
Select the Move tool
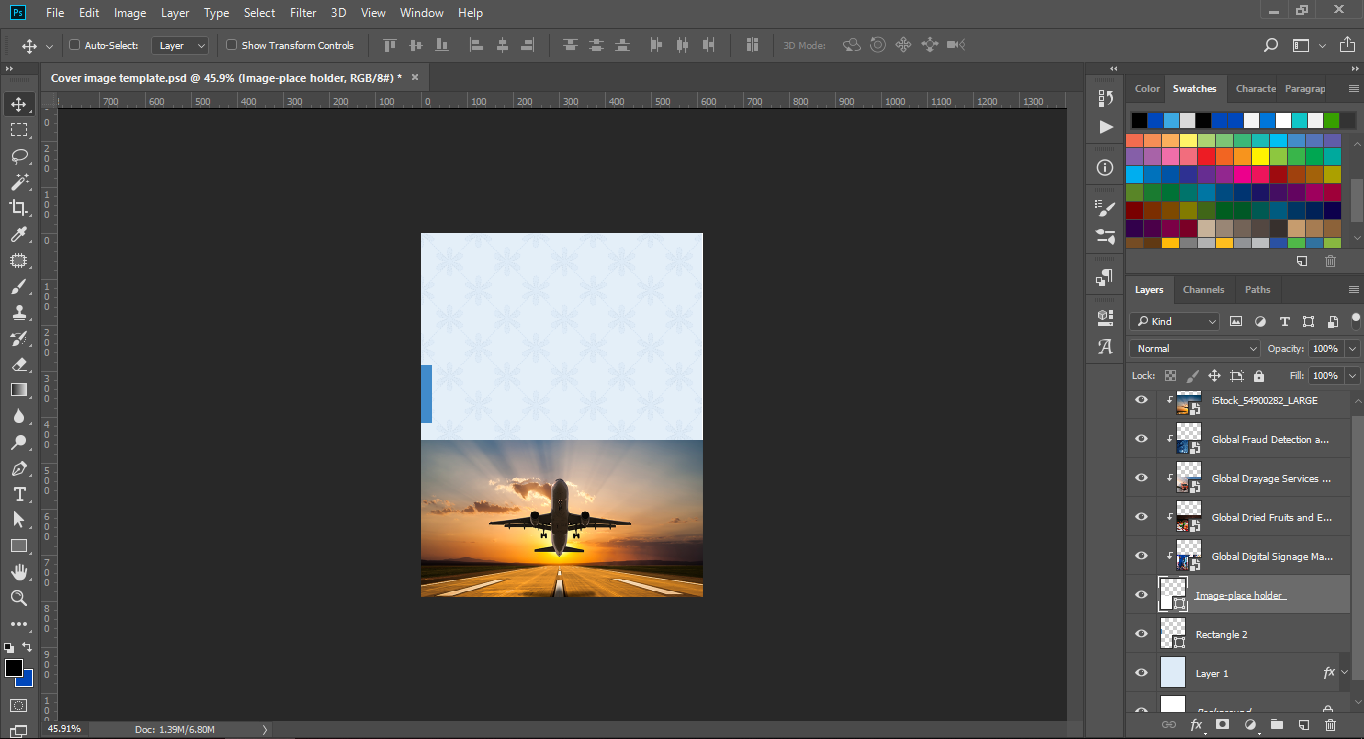pyautogui.click(x=21, y=103)
